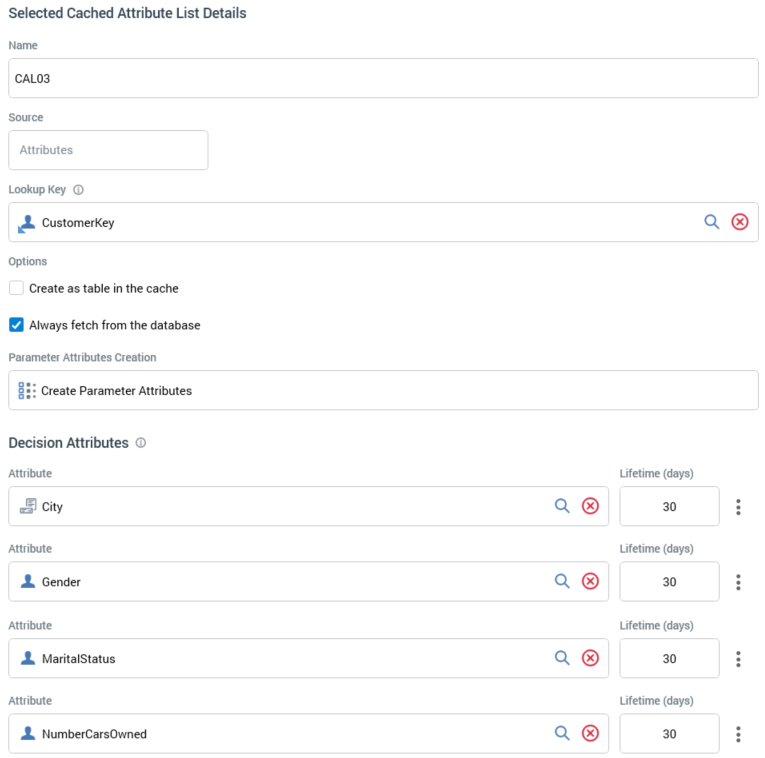Click the Name field containing CAL03
Image resolution: width=765 pixels, height=758 pixels.
383,78
